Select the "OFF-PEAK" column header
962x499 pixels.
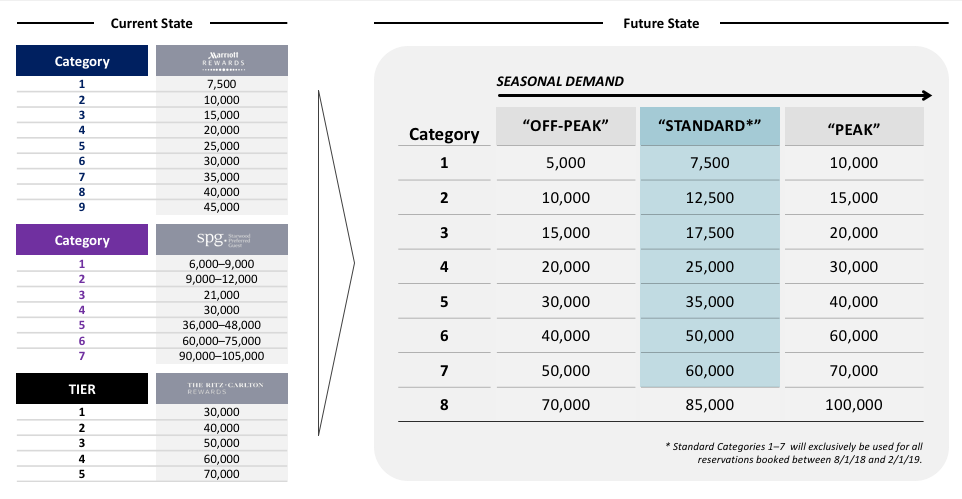[x=565, y=128]
